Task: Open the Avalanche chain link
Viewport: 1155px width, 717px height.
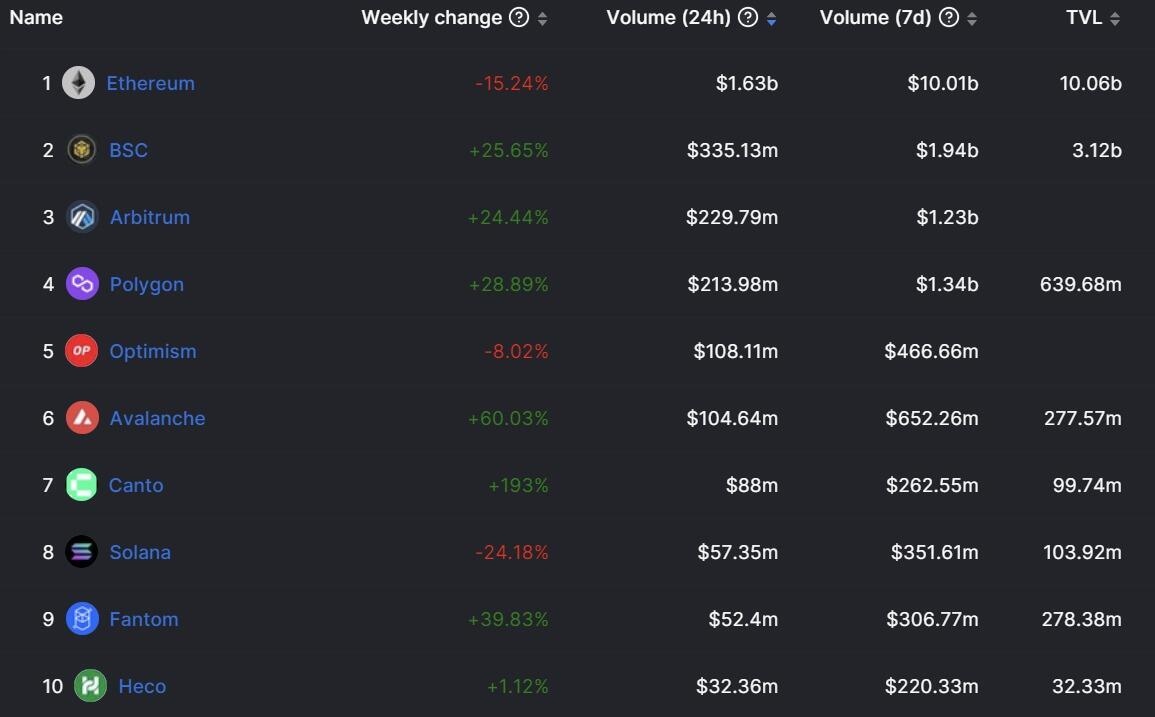Action: pos(157,418)
